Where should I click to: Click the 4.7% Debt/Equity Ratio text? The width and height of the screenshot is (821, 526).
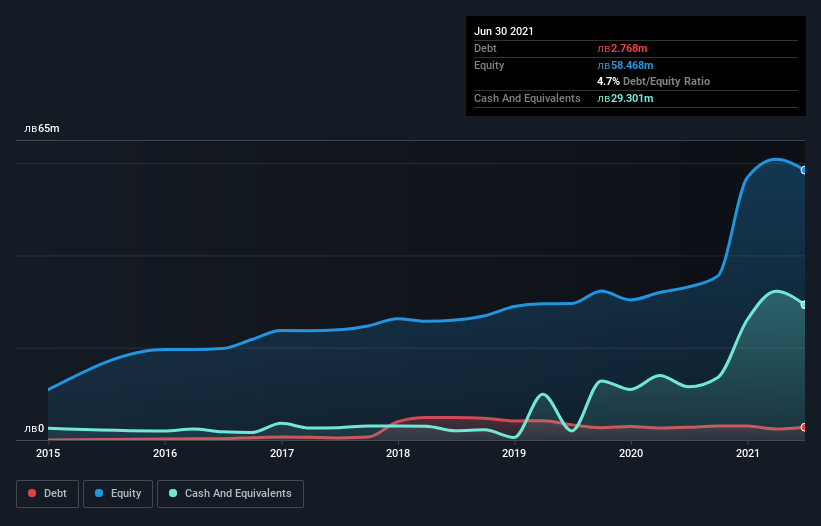click(x=653, y=82)
